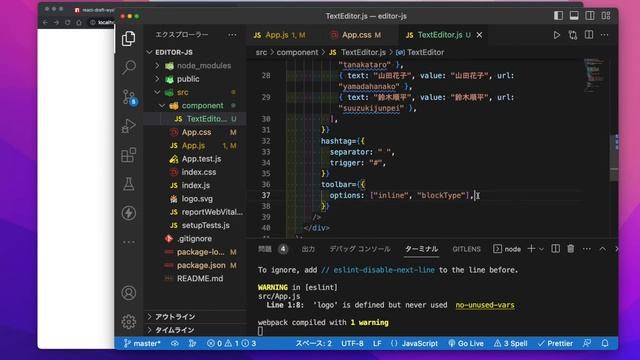Open the Accounts menu icon
640x360 pixels.
coord(129,293)
